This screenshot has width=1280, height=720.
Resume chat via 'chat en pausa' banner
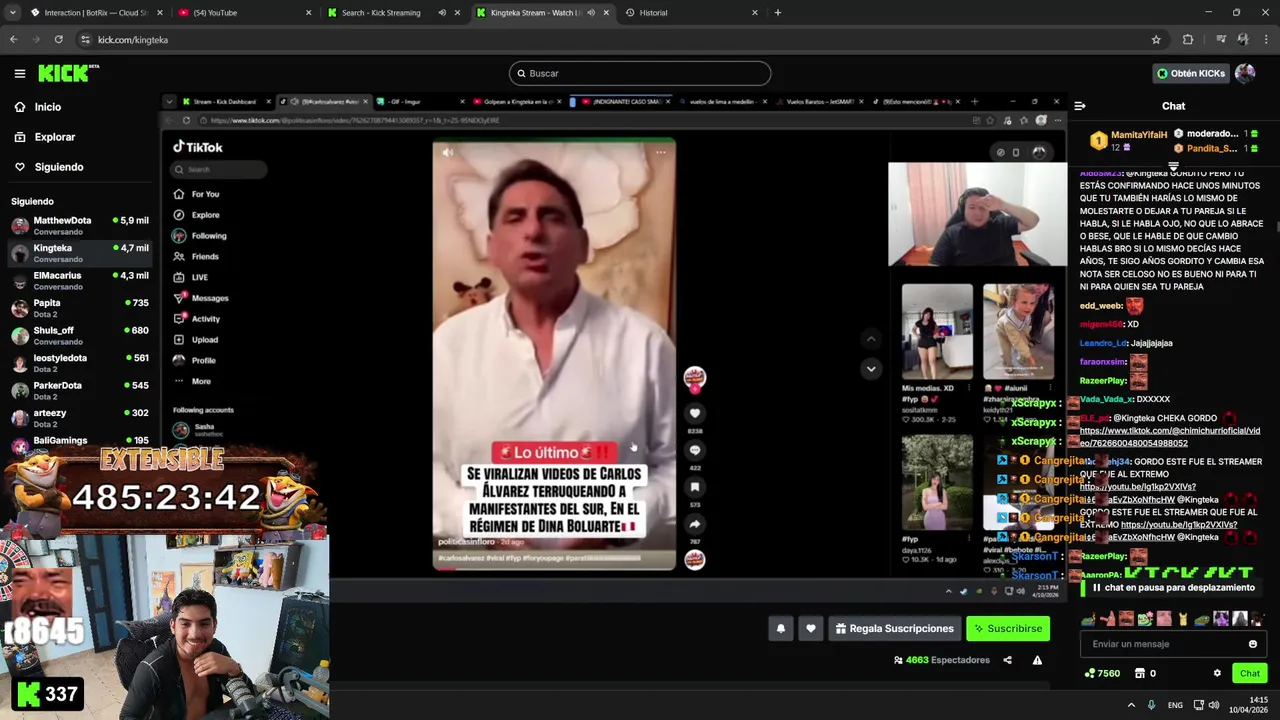click(x=1173, y=588)
